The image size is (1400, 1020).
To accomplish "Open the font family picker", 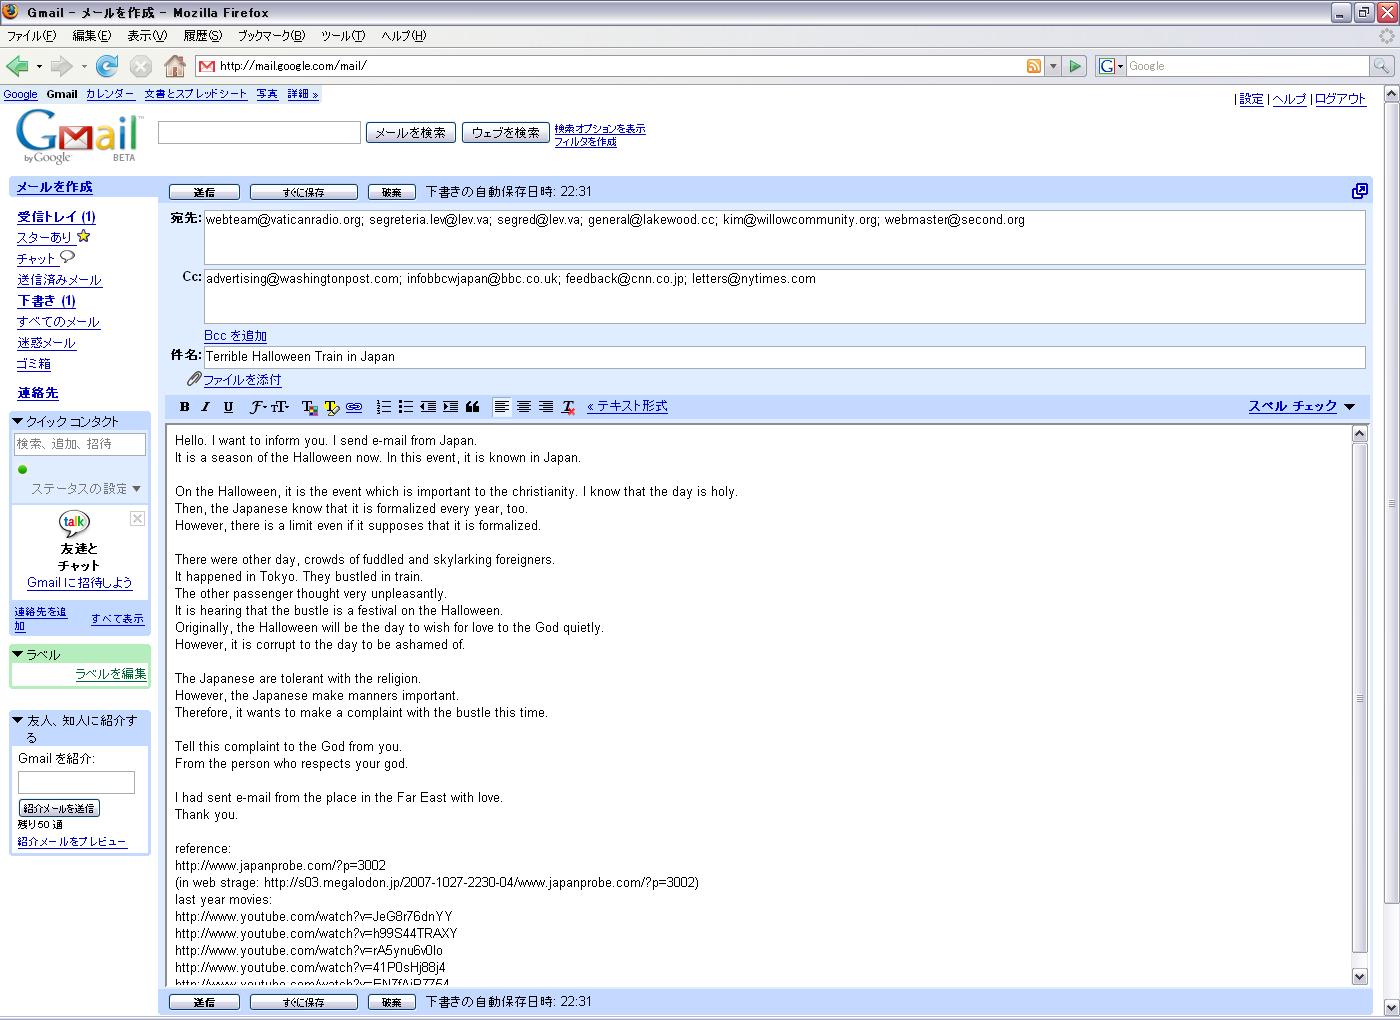I will [258, 407].
